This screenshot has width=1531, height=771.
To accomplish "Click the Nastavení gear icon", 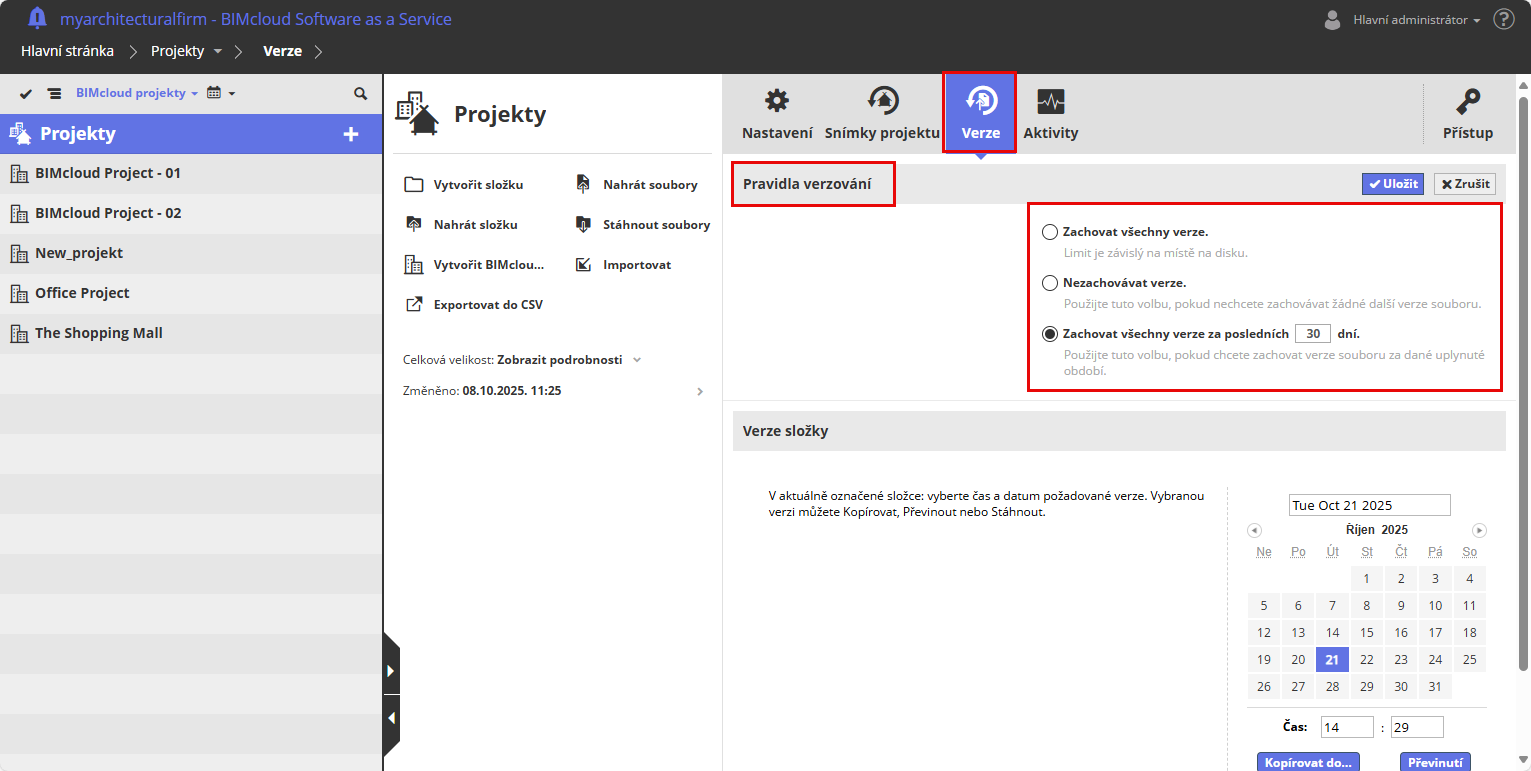I will point(776,100).
